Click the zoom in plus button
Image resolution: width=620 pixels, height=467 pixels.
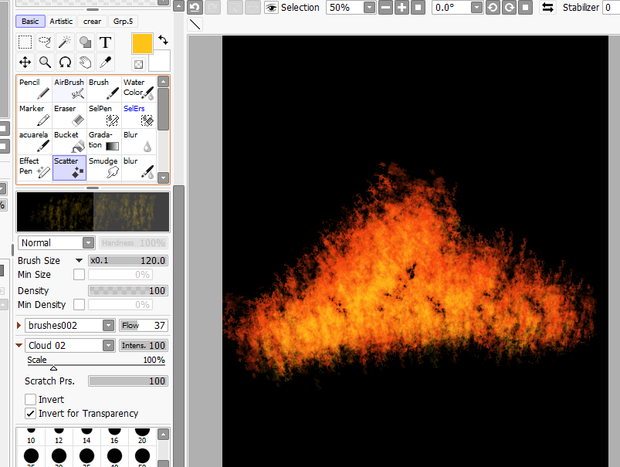(402, 8)
